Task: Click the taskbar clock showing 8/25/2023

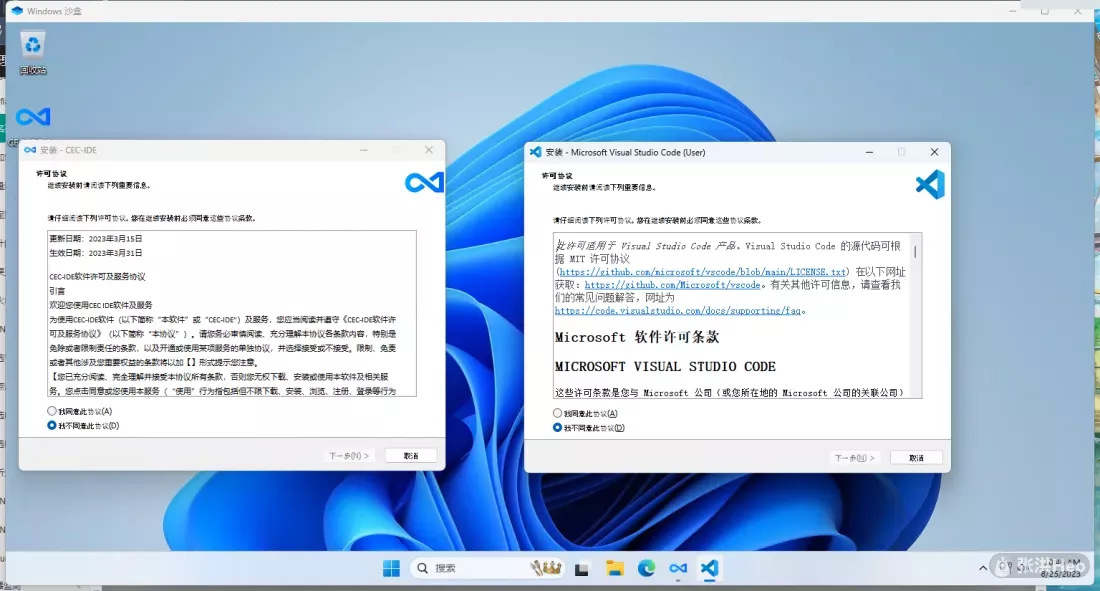Action: [1061, 568]
